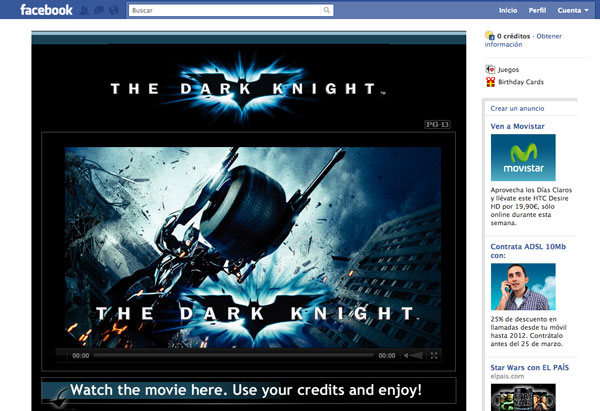Image resolution: width=600 pixels, height=411 pixels.
Task: Click the Birthday Cards gift icon
Action: coord(490,82)
